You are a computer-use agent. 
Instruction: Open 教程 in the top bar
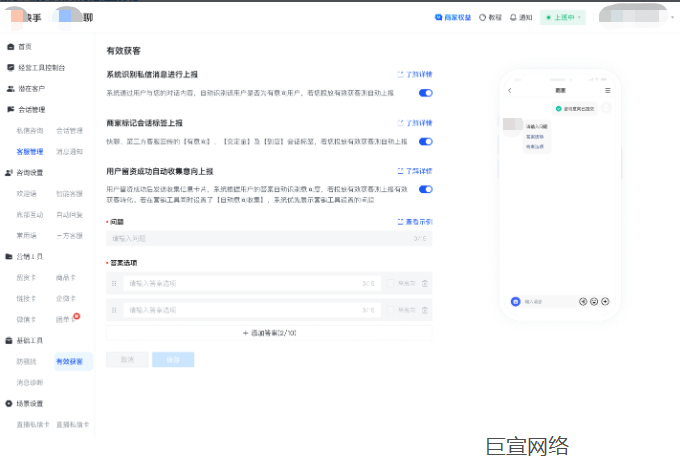pyautogui.click(x=490, y=17)
